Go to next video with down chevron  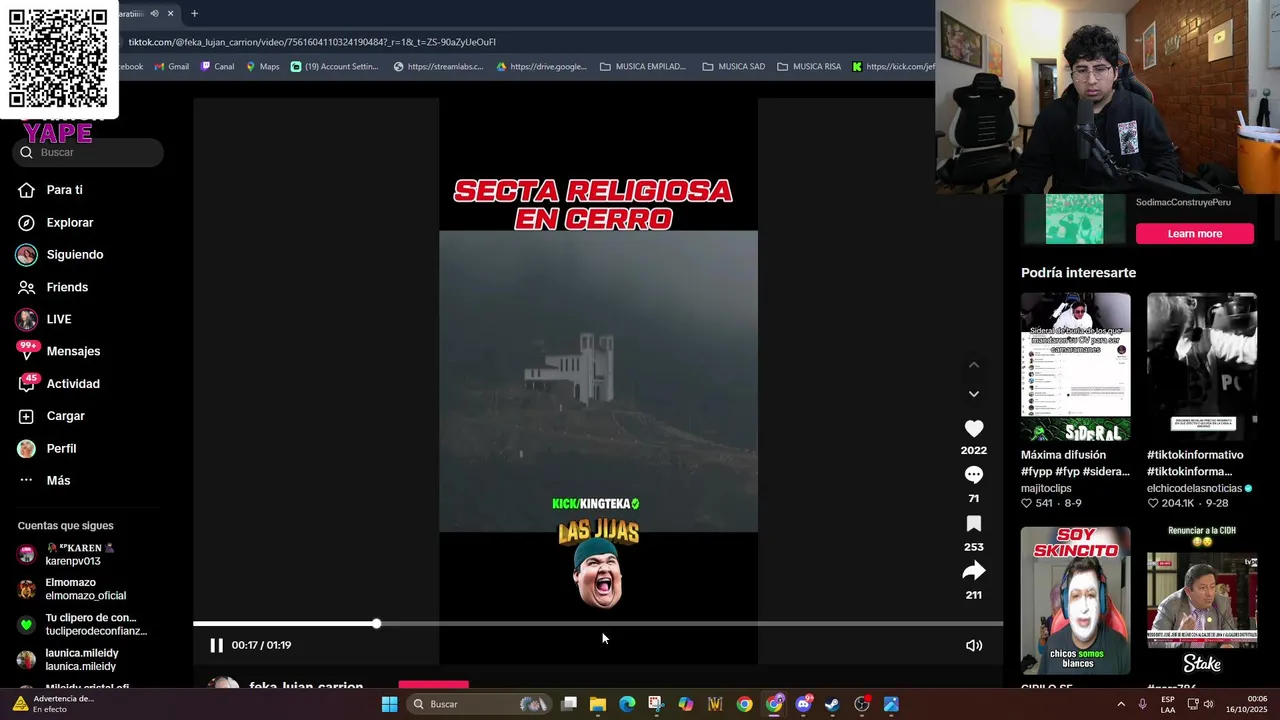(973, 394)
